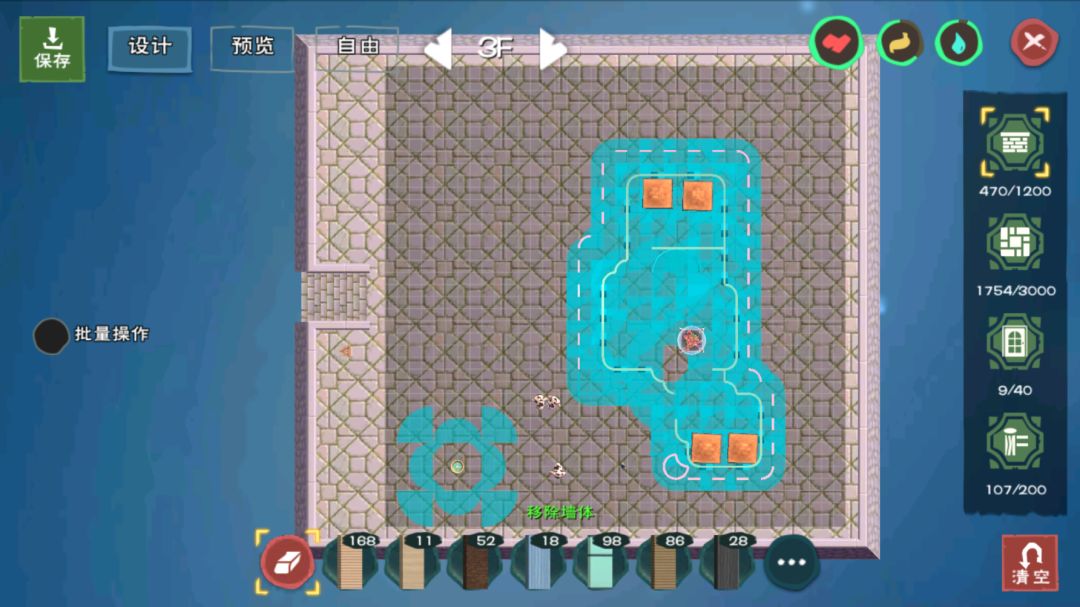Switch to the 设计 design tab
Screen dimensions: 1080x607
[x=149, y=48]
